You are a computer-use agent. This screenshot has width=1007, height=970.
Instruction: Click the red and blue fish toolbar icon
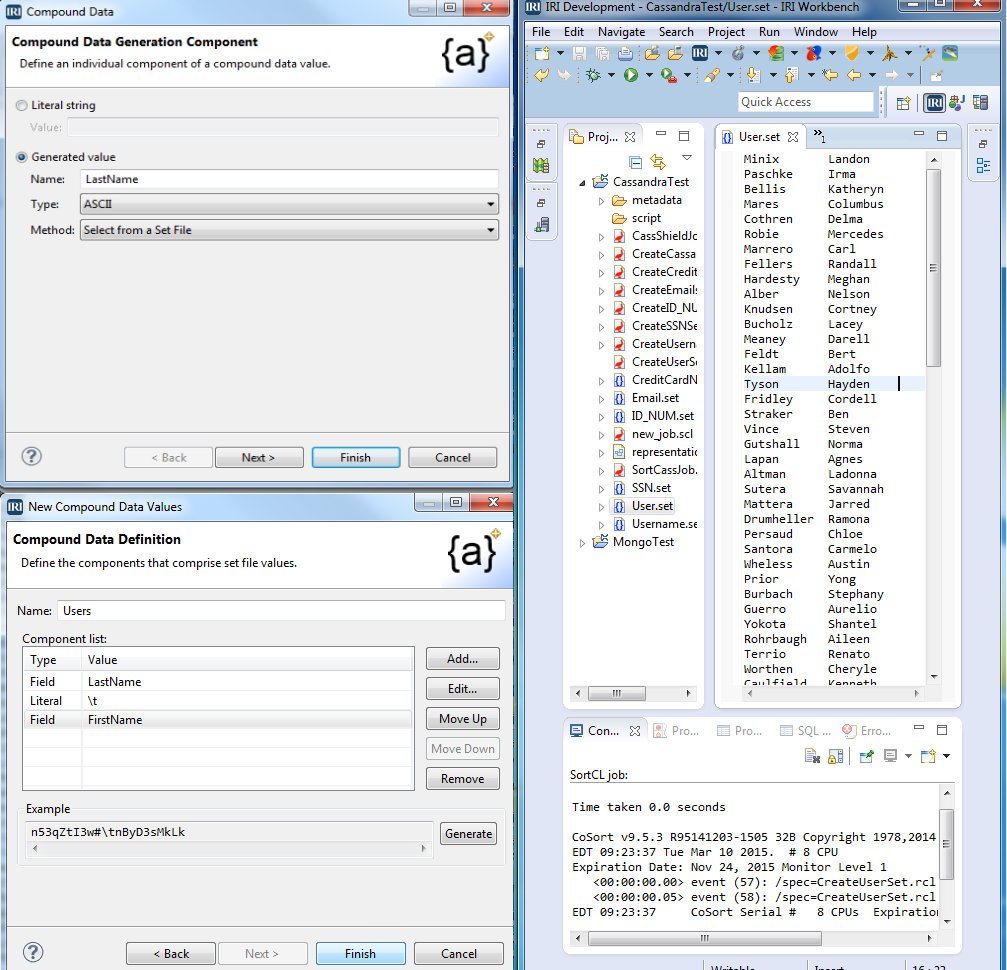click(814, 53)
